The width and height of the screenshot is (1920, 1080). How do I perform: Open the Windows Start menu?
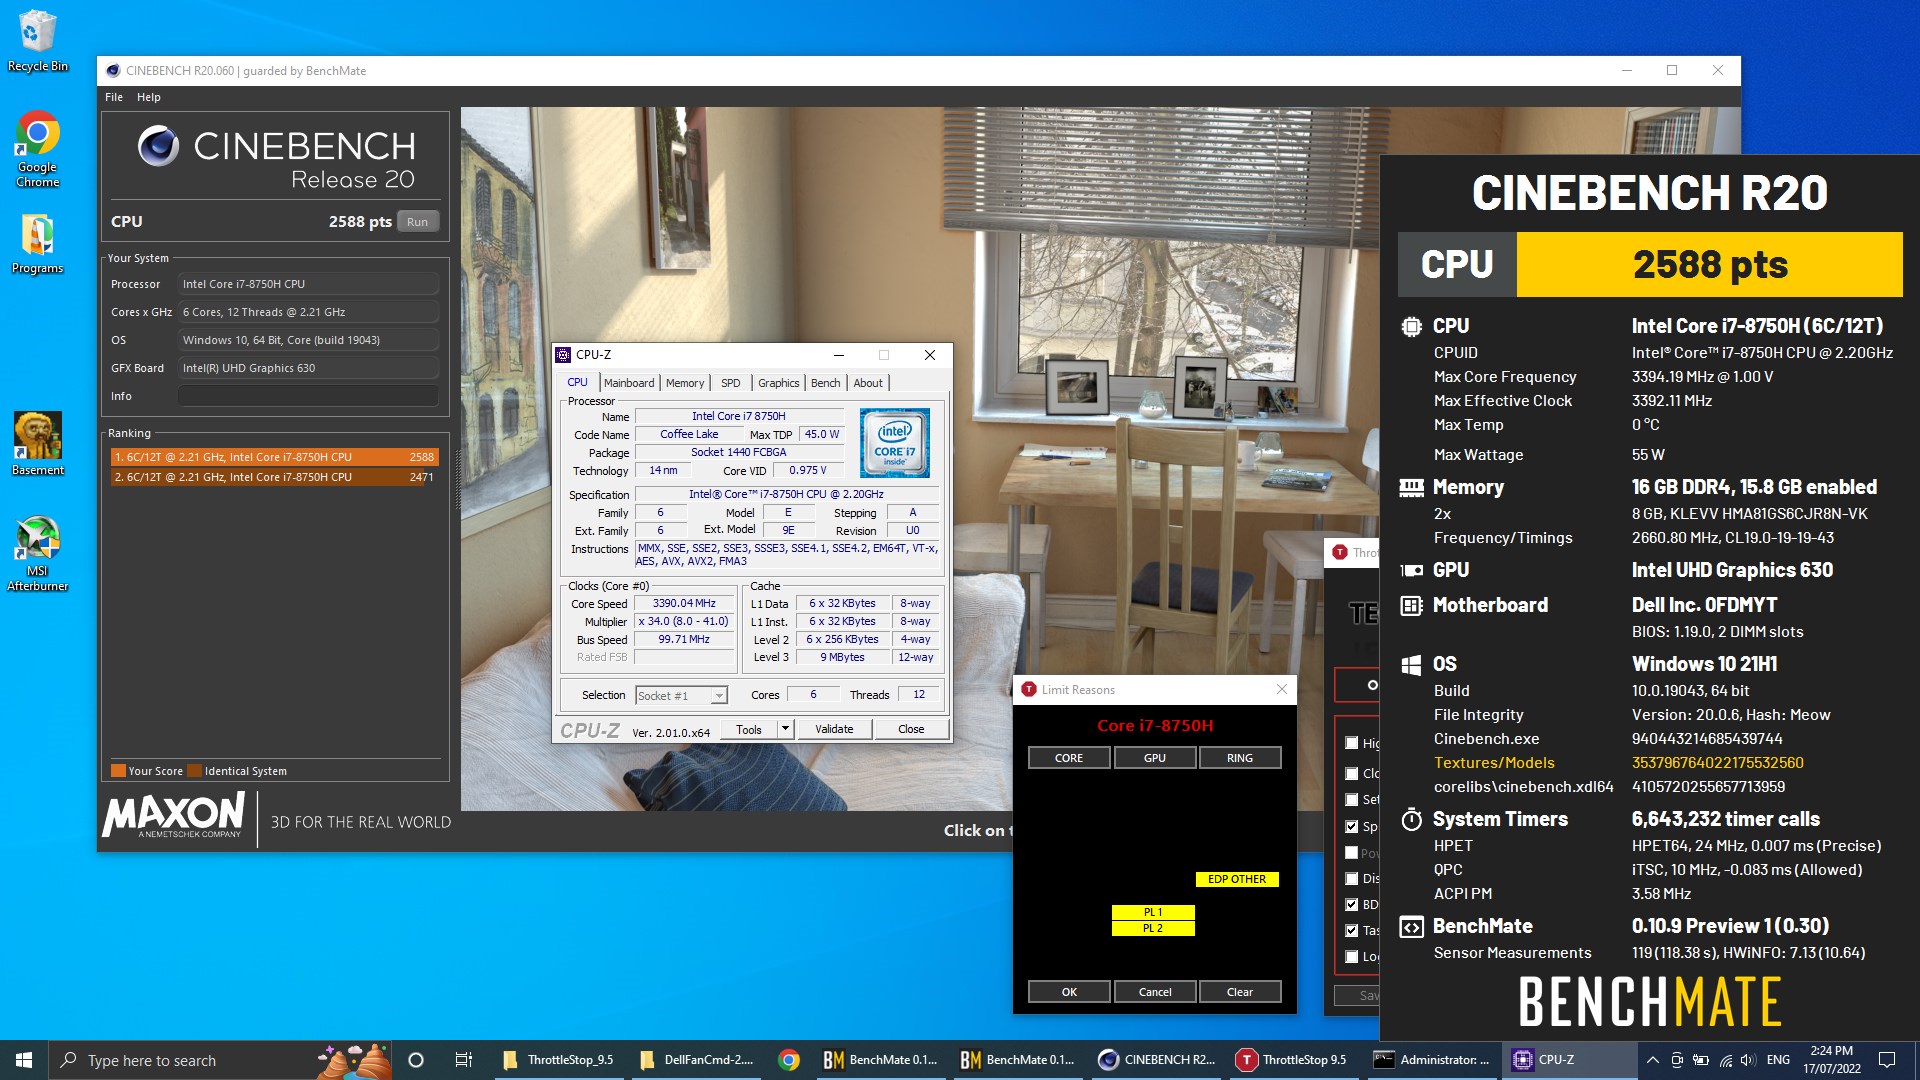(x=24, y=1060)
